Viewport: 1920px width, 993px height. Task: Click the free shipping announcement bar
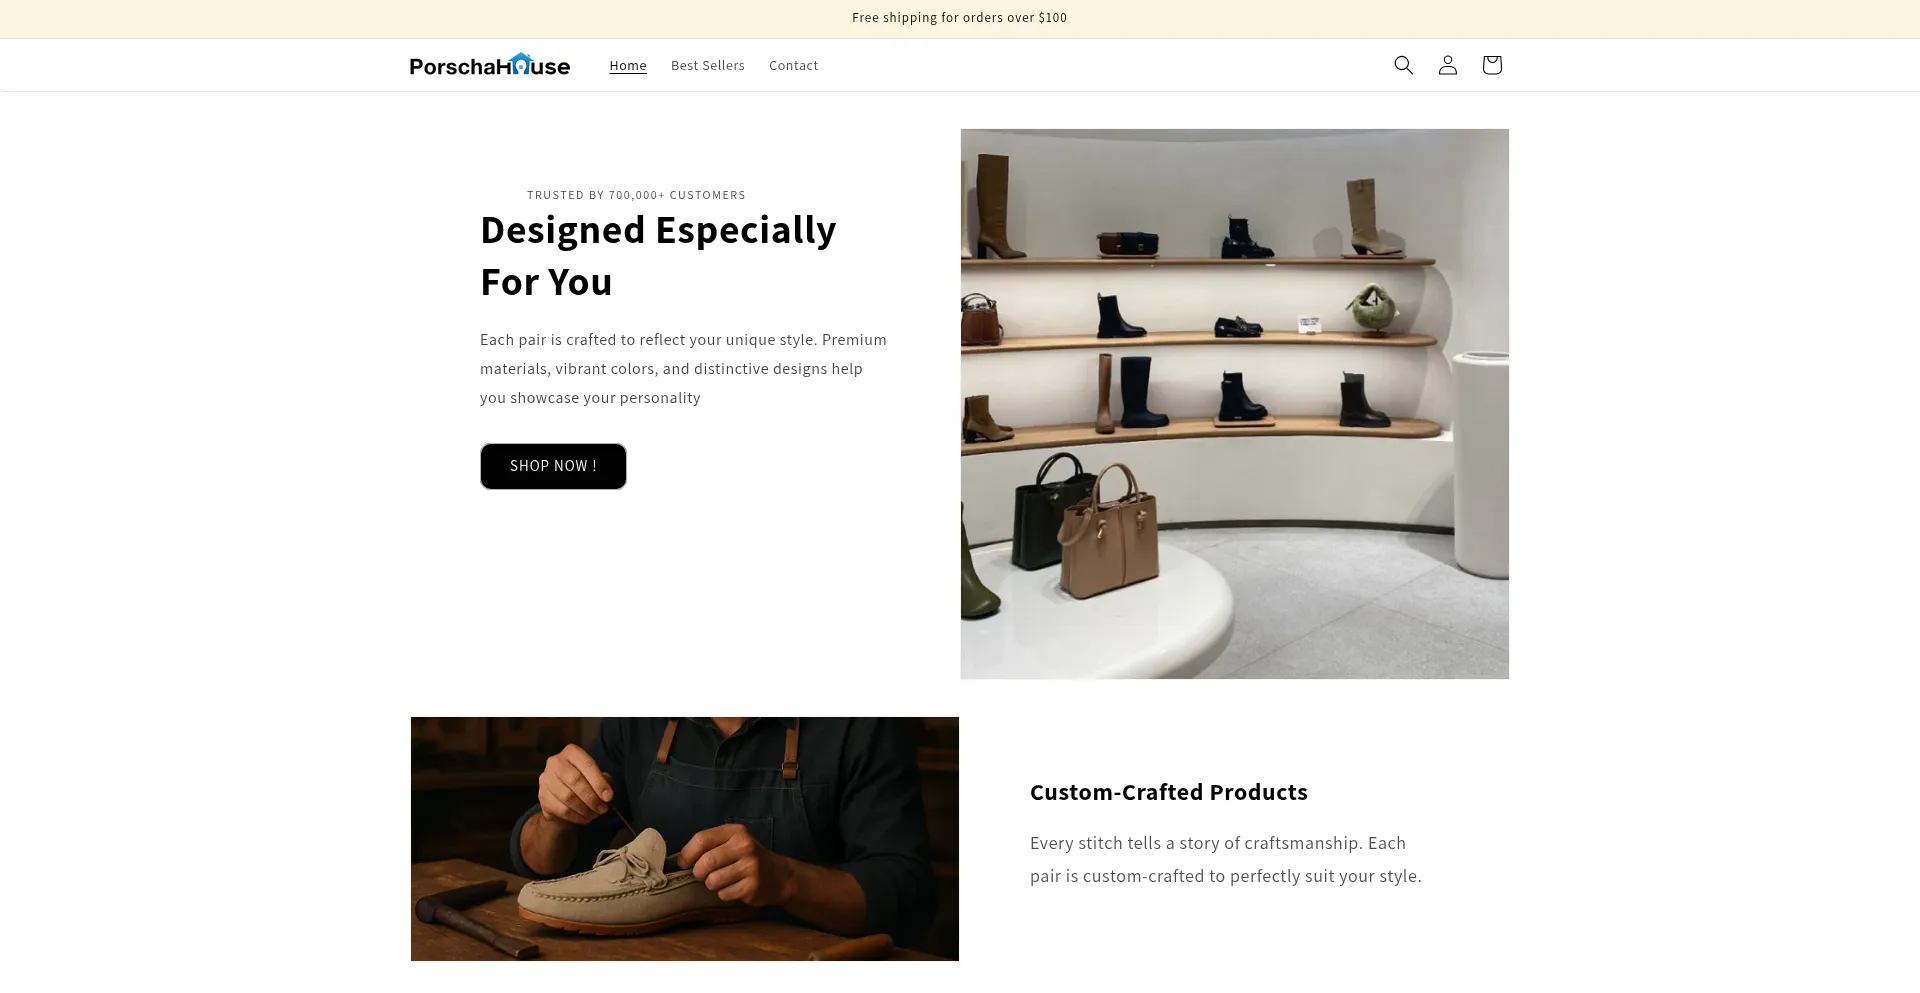(959, 18)
